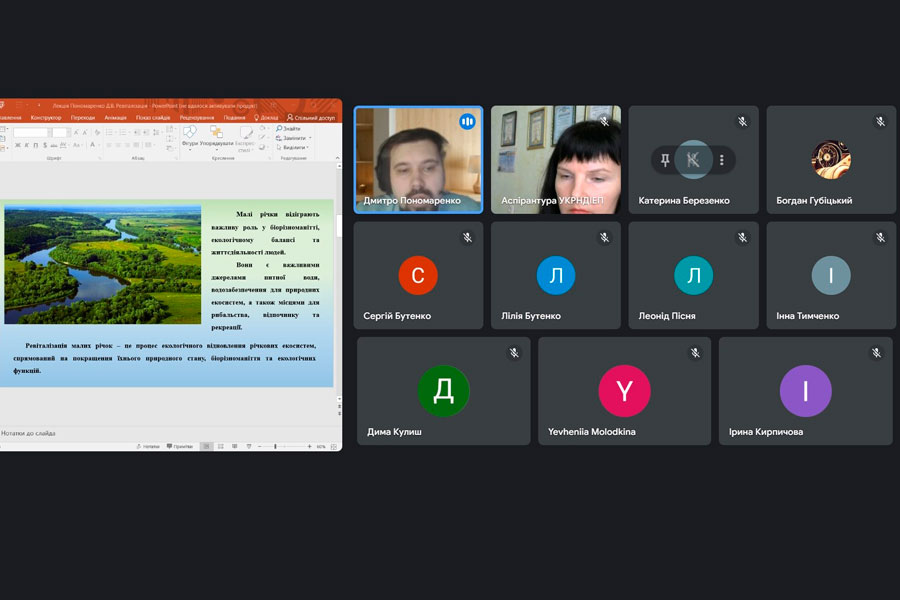Click the river landscape image on the slide
900x600 pixels.
(103, 265)
